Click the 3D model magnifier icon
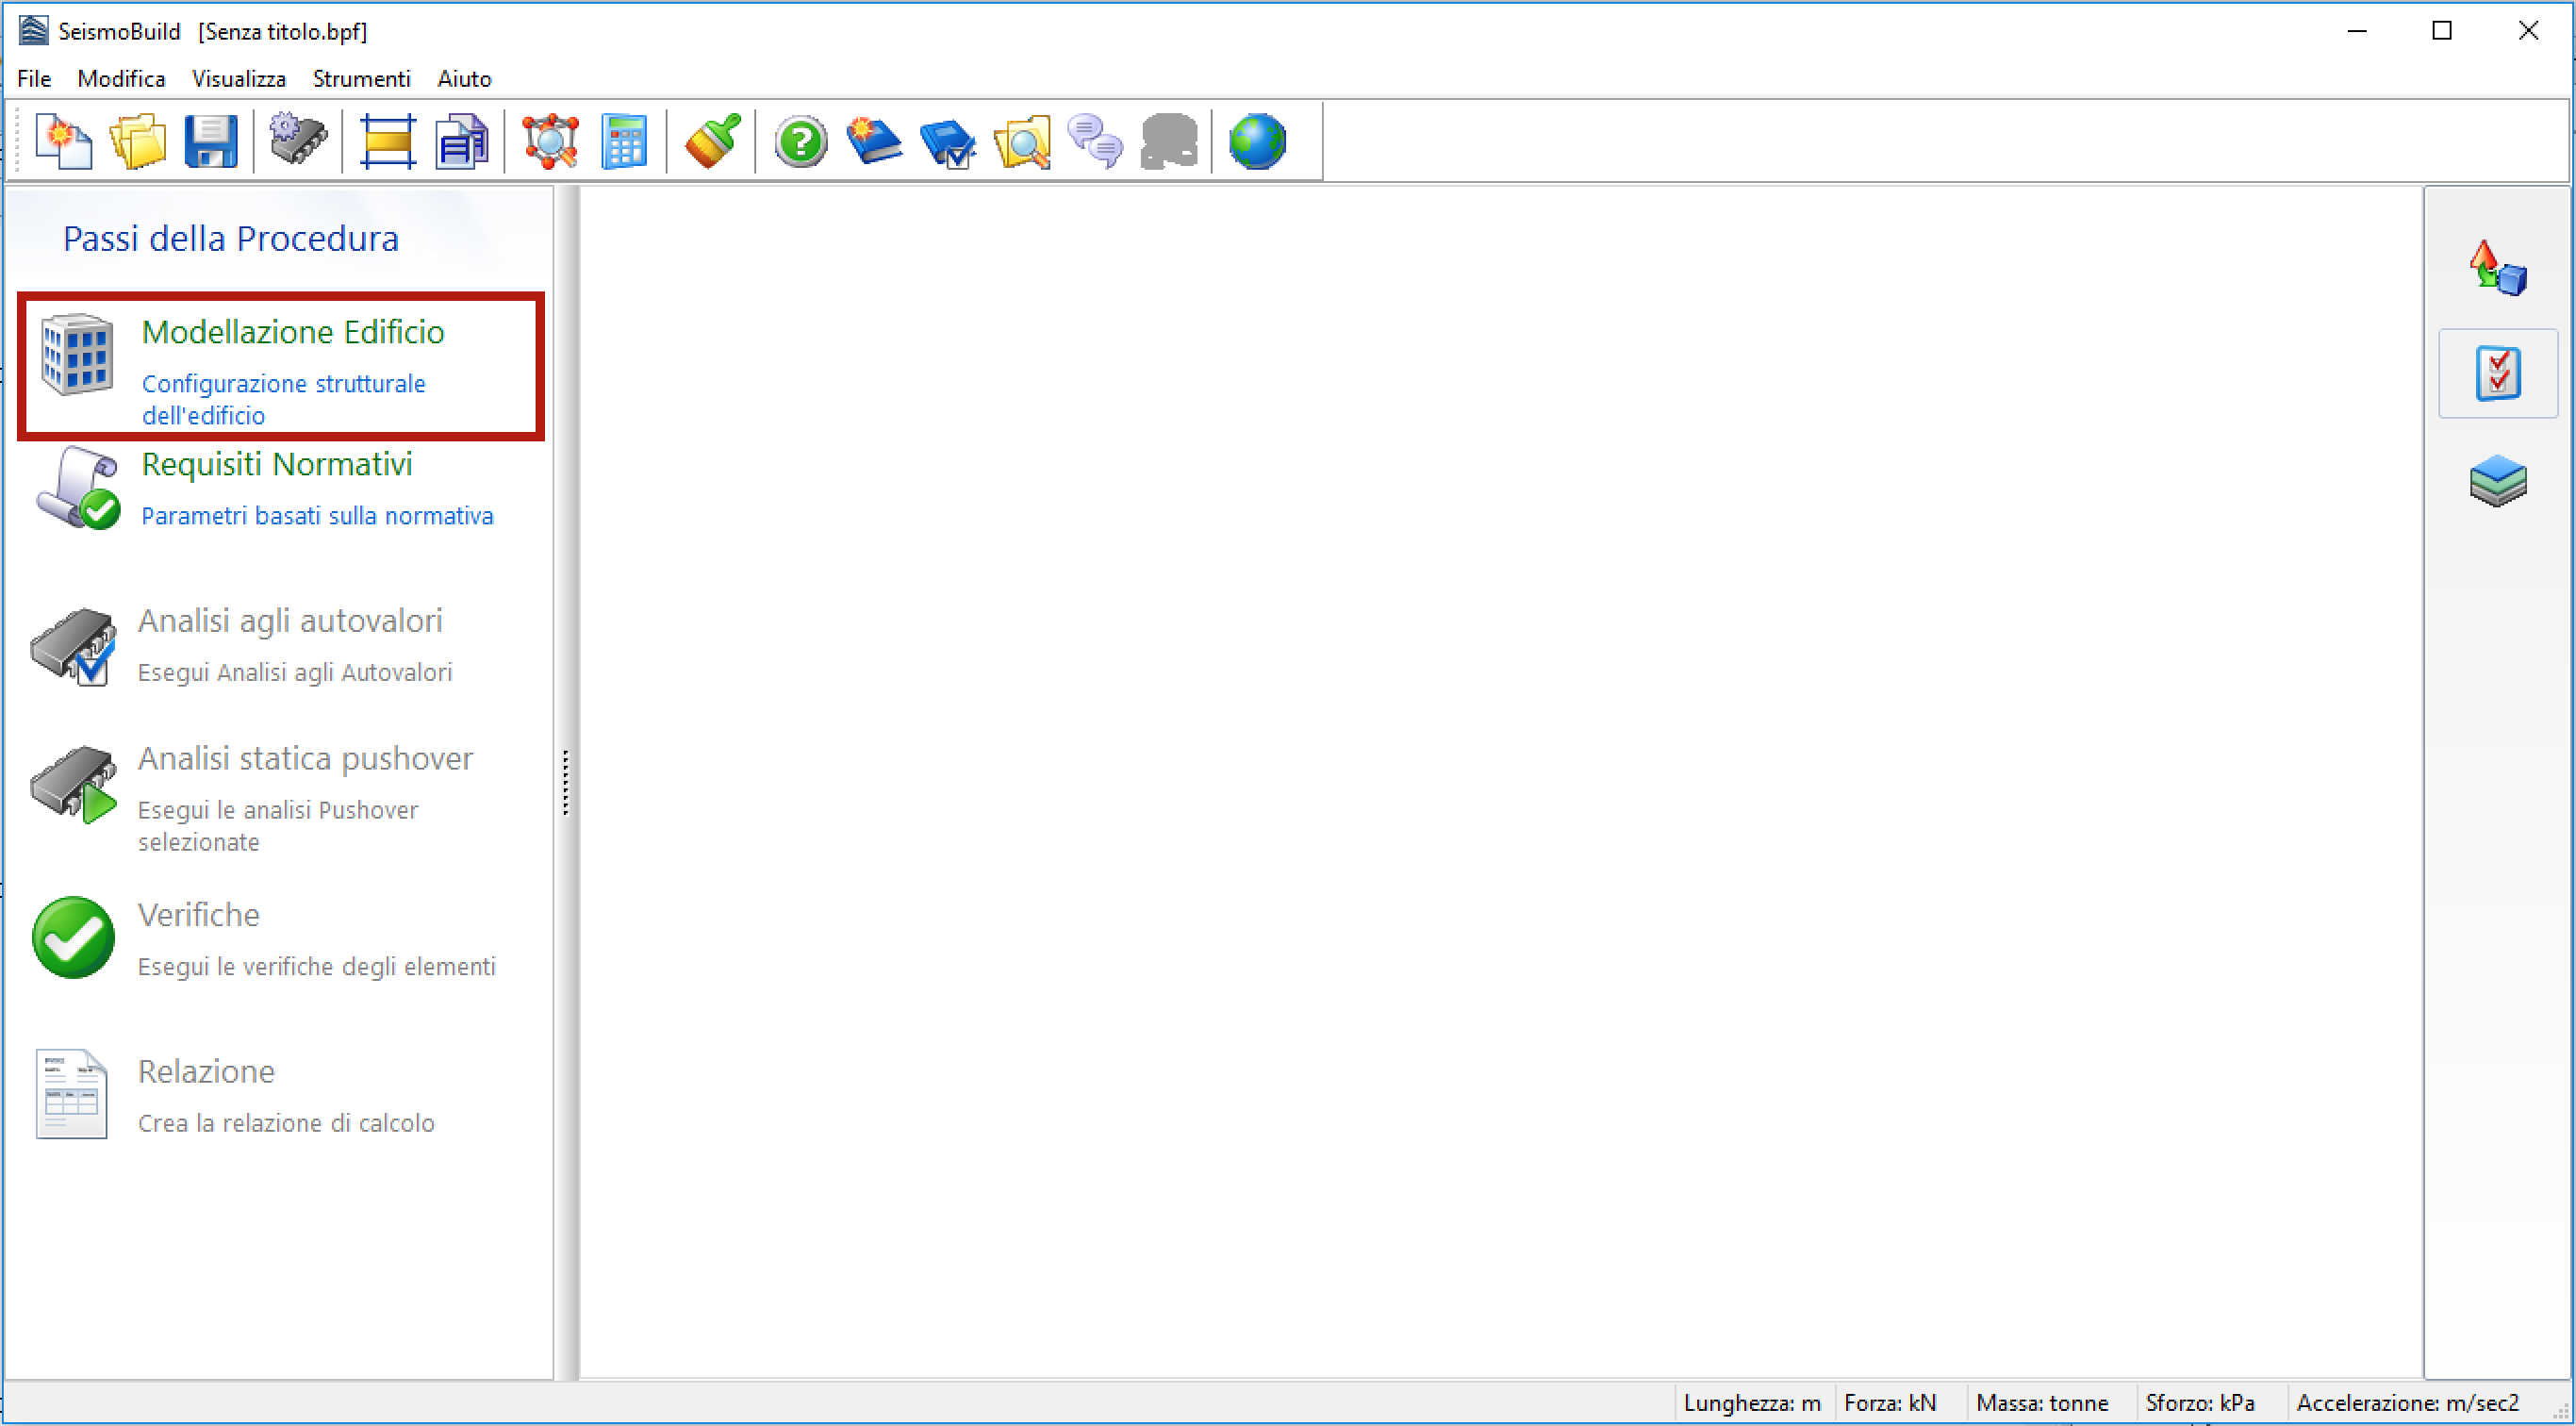 click(551, 141)
